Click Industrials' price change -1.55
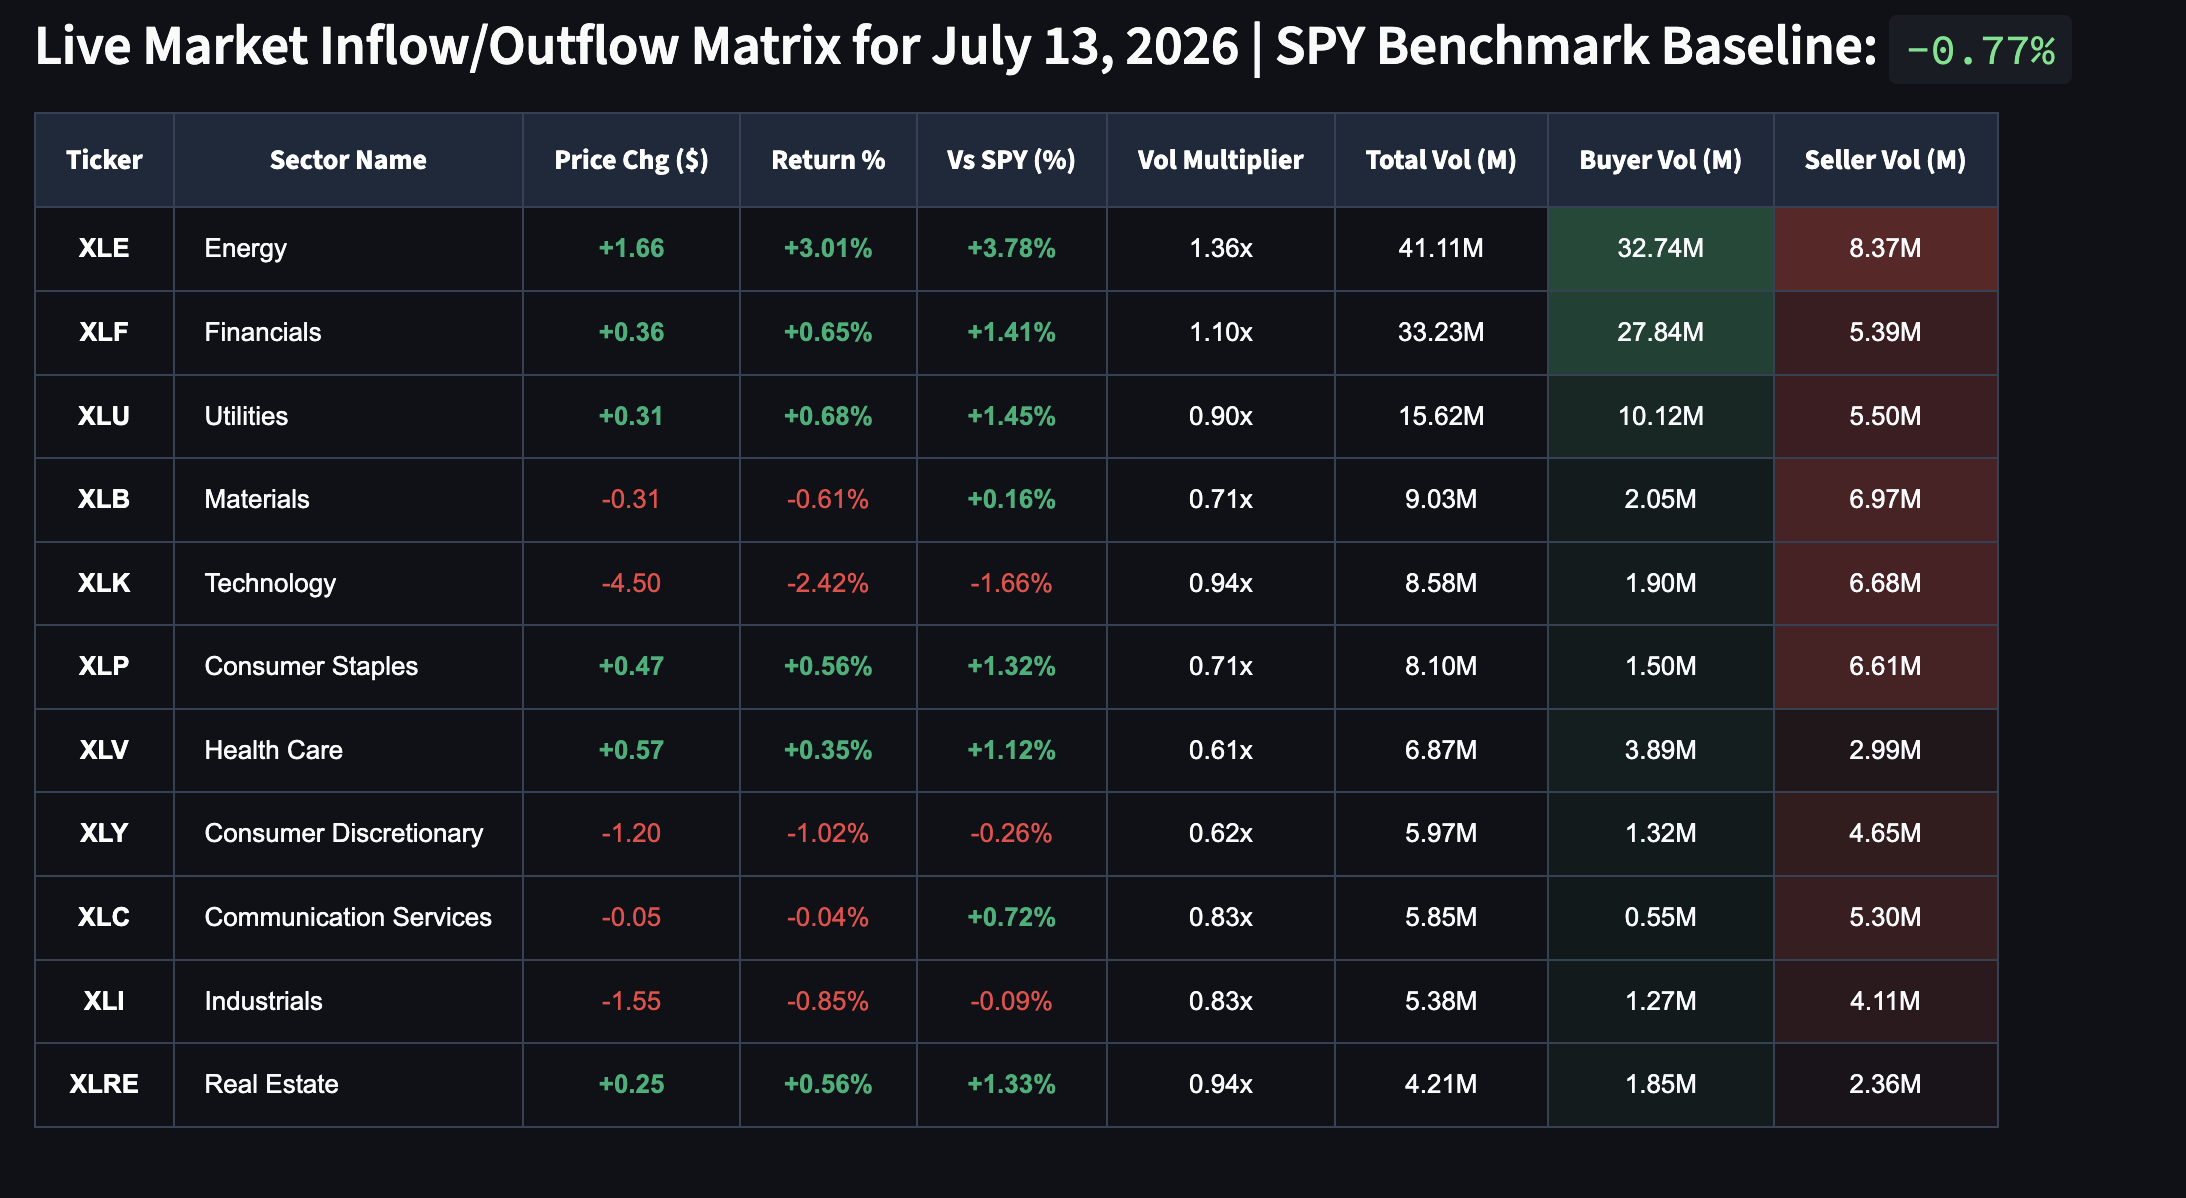This screenshot has width=2186, height=1198. 631,1001
